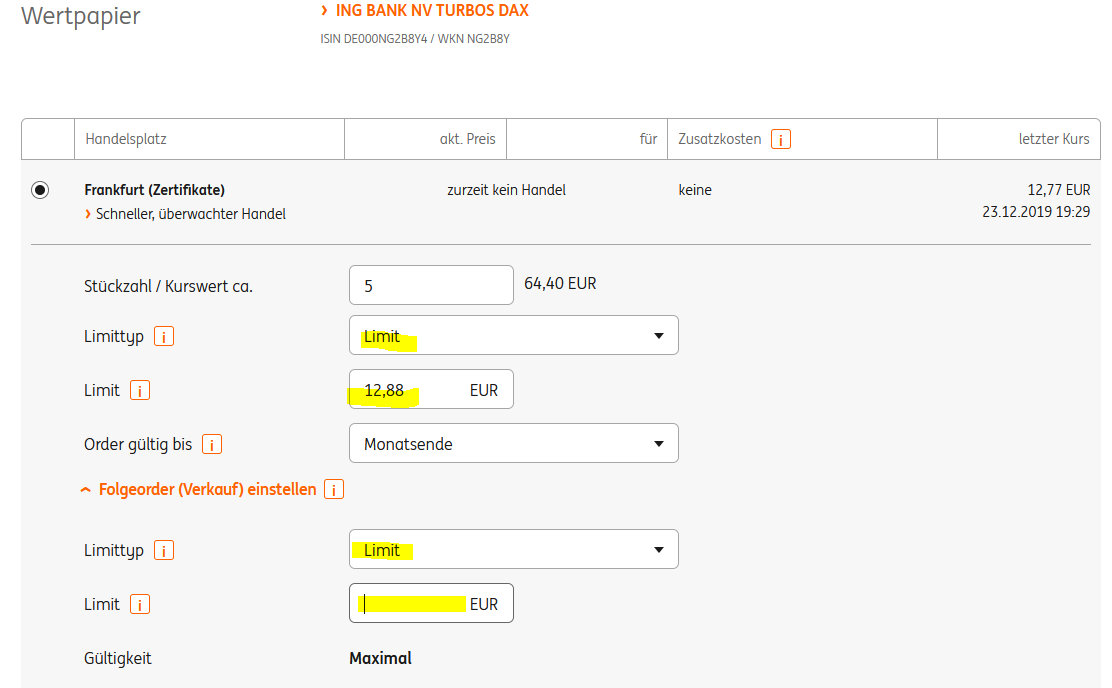1112x688 pixels.
Task: Click the Stückzahl quantity input field
Action: coord(430,285)
